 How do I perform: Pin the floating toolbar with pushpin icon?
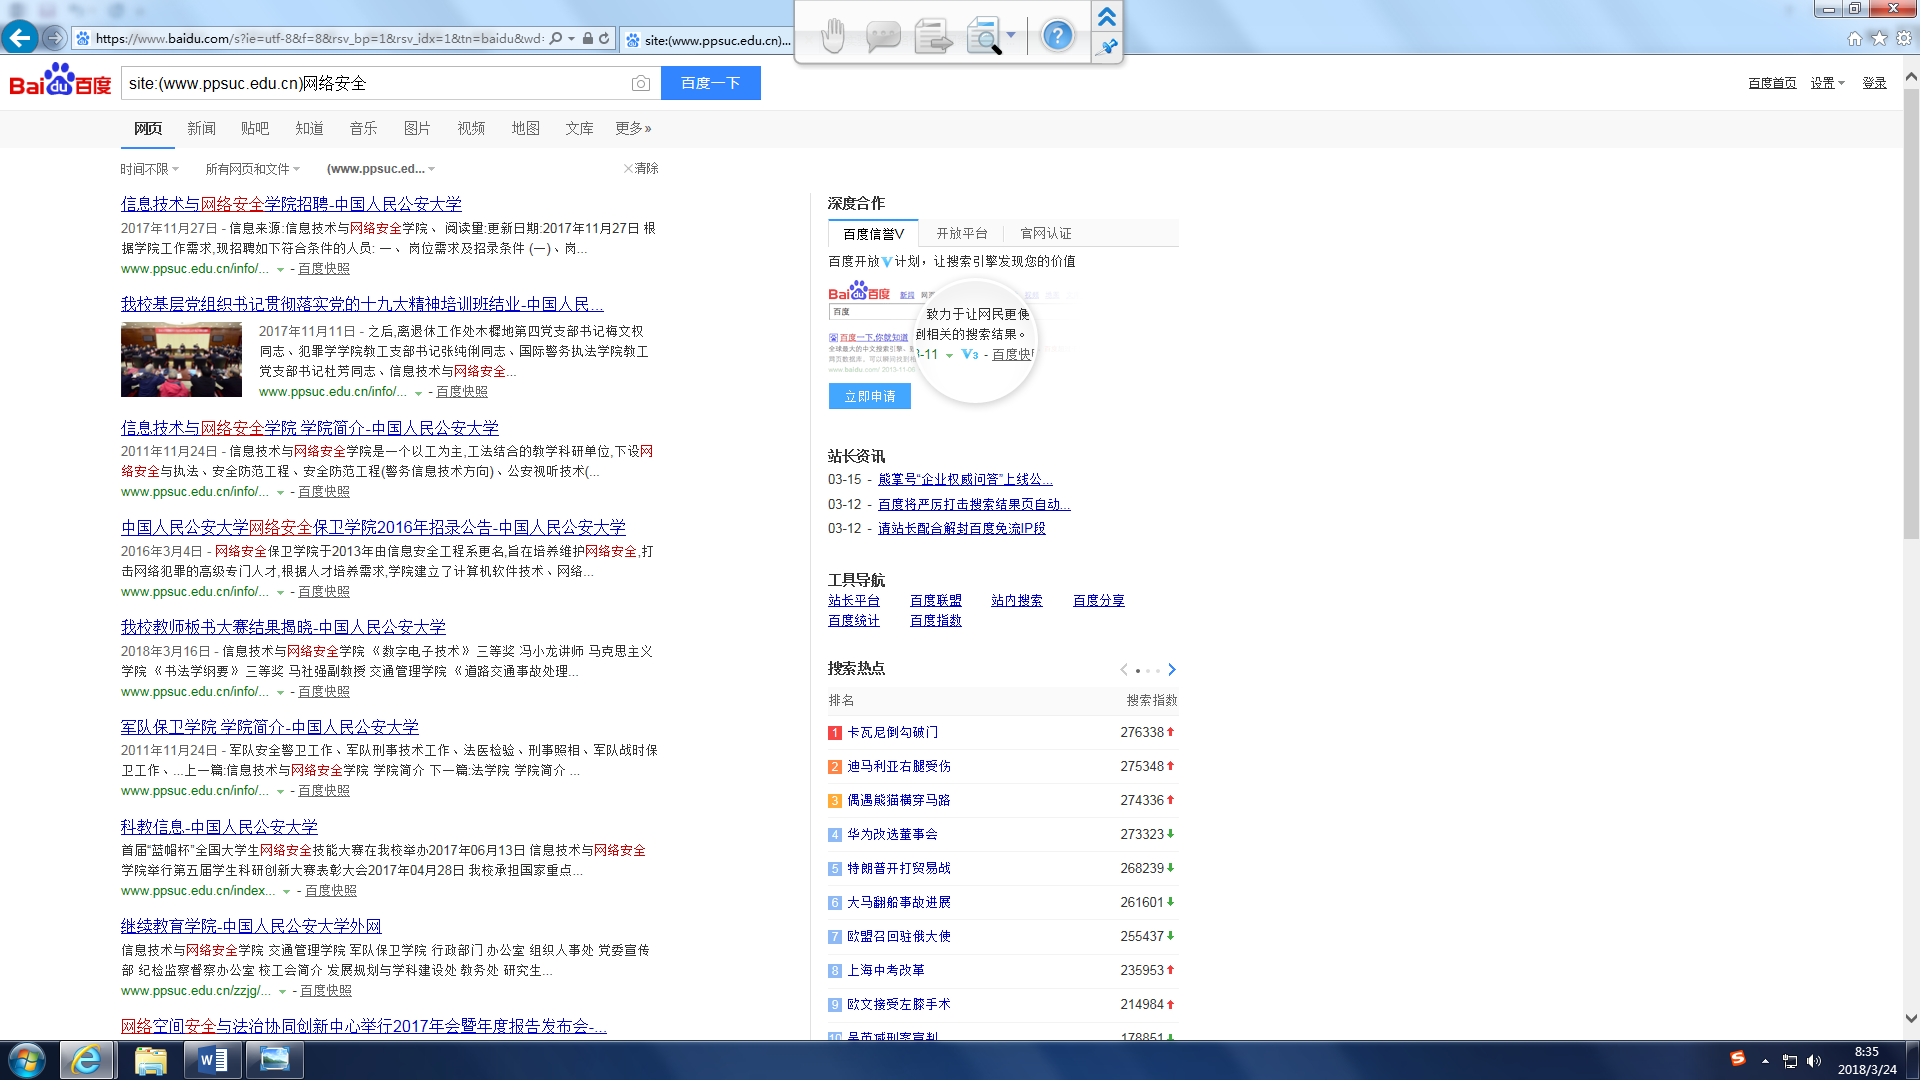click(x=1107, y=47)
